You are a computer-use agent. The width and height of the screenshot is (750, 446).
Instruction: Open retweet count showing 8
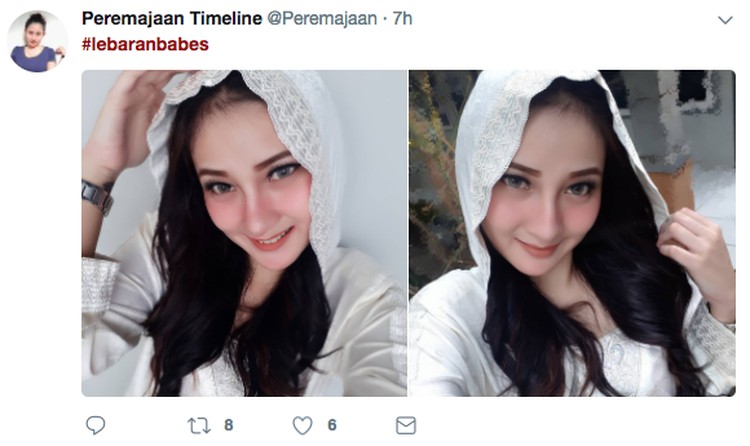tap(229, 425)
